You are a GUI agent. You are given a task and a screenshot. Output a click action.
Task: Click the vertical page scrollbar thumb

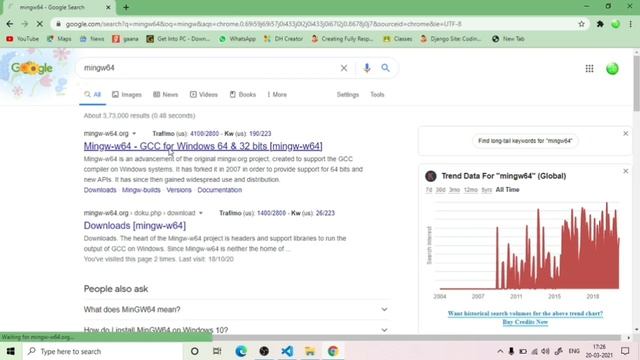[636, 84]
